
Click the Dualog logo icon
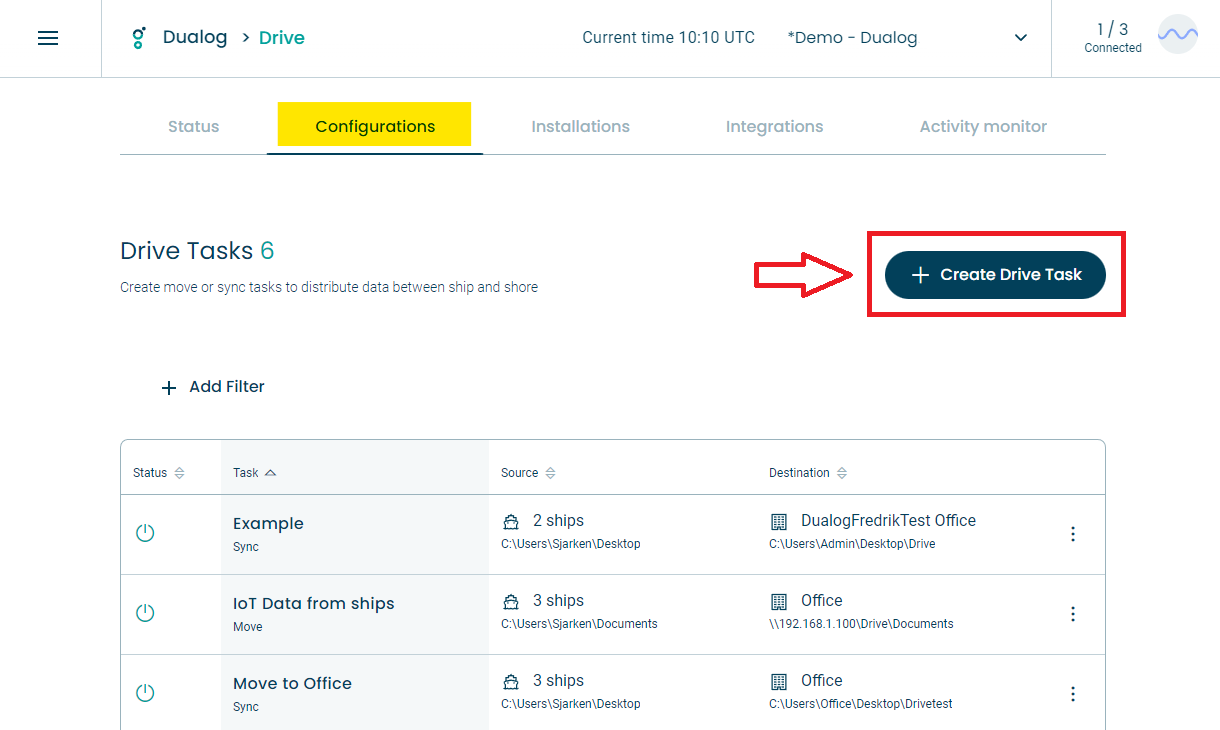[139, 38]
